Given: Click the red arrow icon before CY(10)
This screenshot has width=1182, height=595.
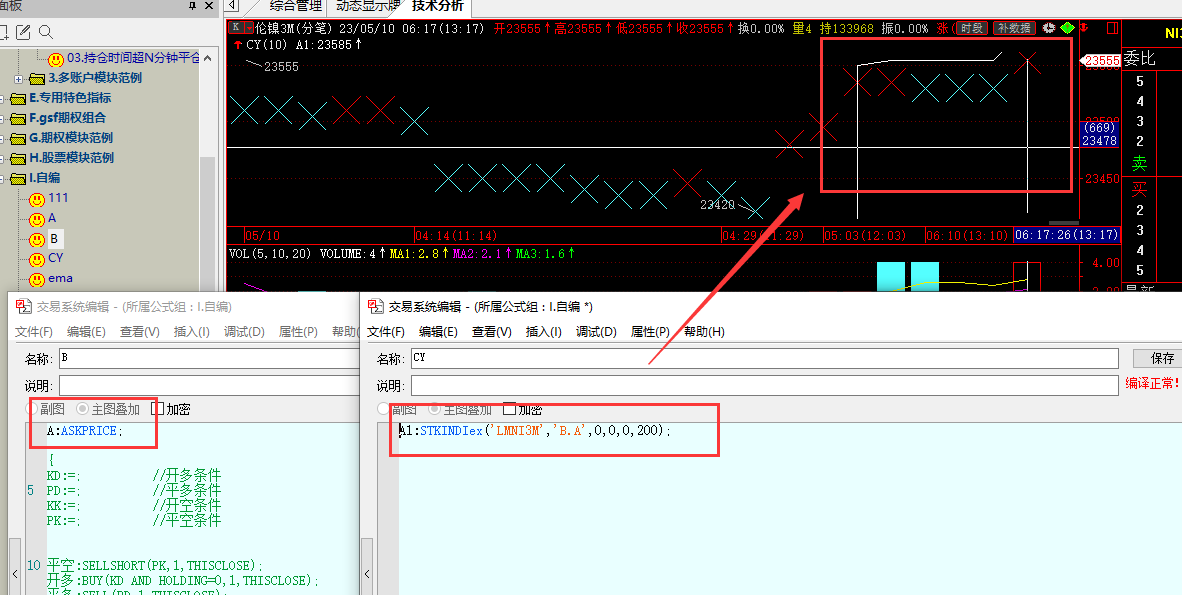Looking at the screenshot, I should point(237,45).
